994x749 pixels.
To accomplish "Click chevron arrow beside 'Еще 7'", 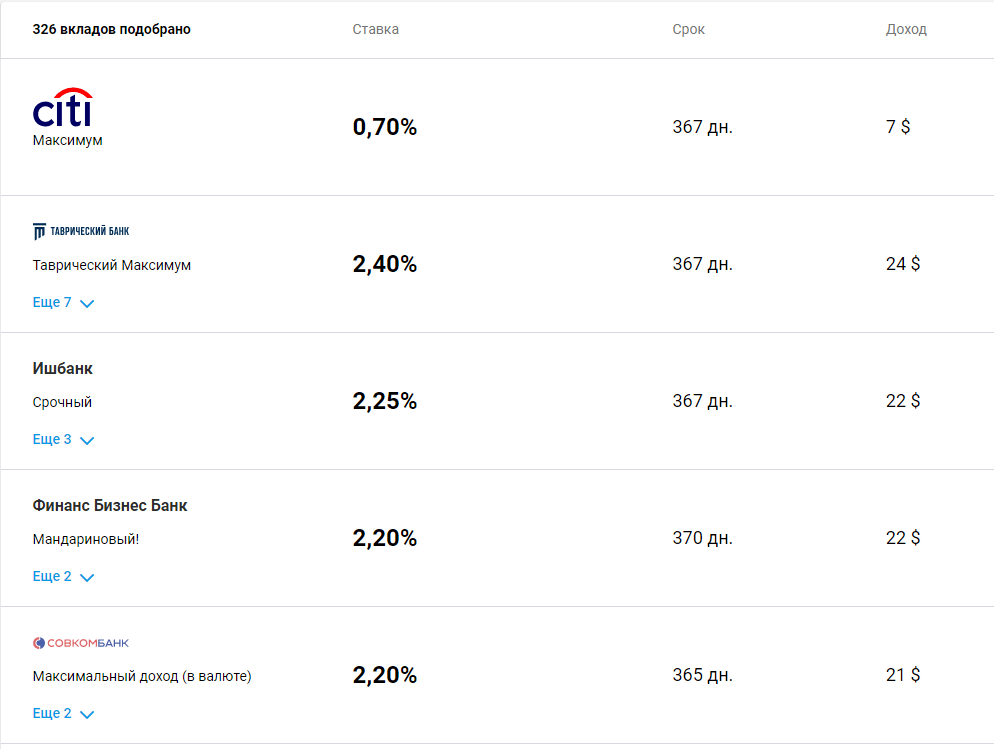I will (x=87, y=303).
